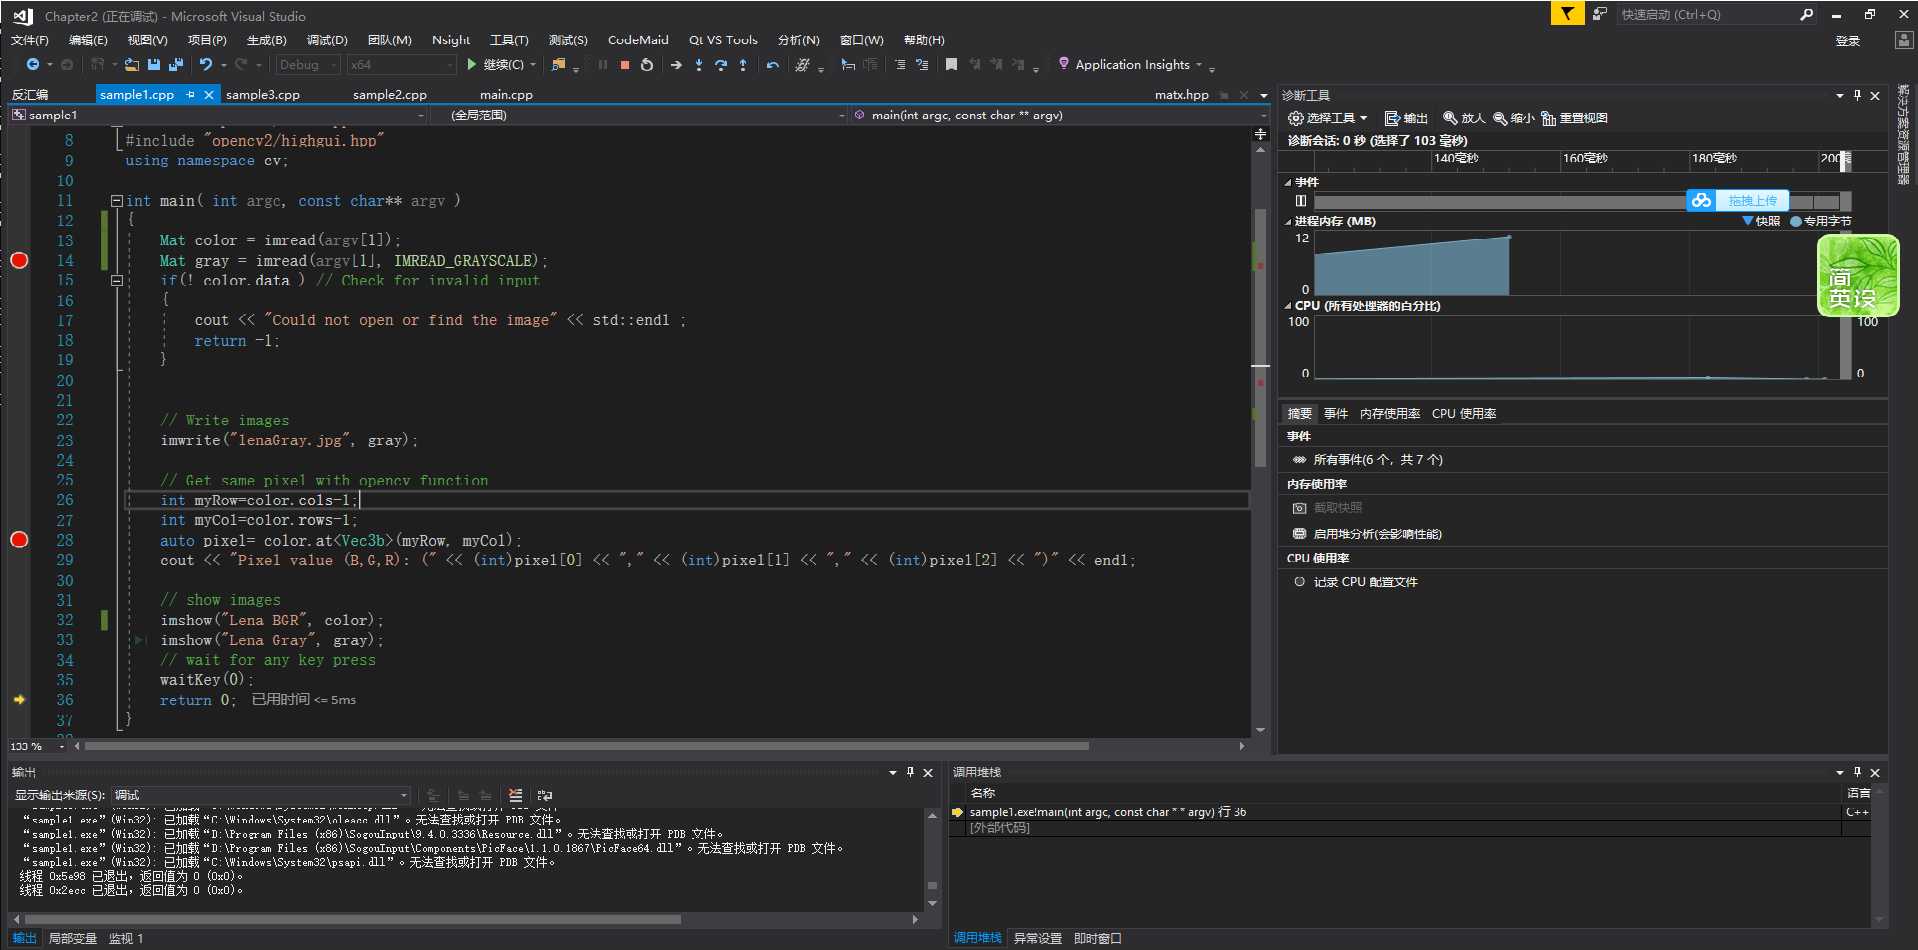Viewport: 1918px width, 950px height.
Task: Click the step out icon
Action: (x=743, y=65)
